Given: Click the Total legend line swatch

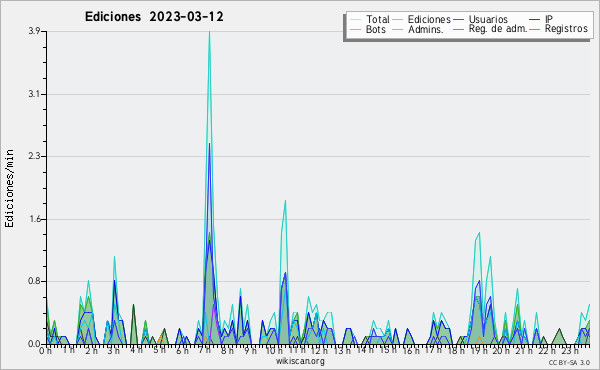Looking at the screenshot, I should pos(355,20).
